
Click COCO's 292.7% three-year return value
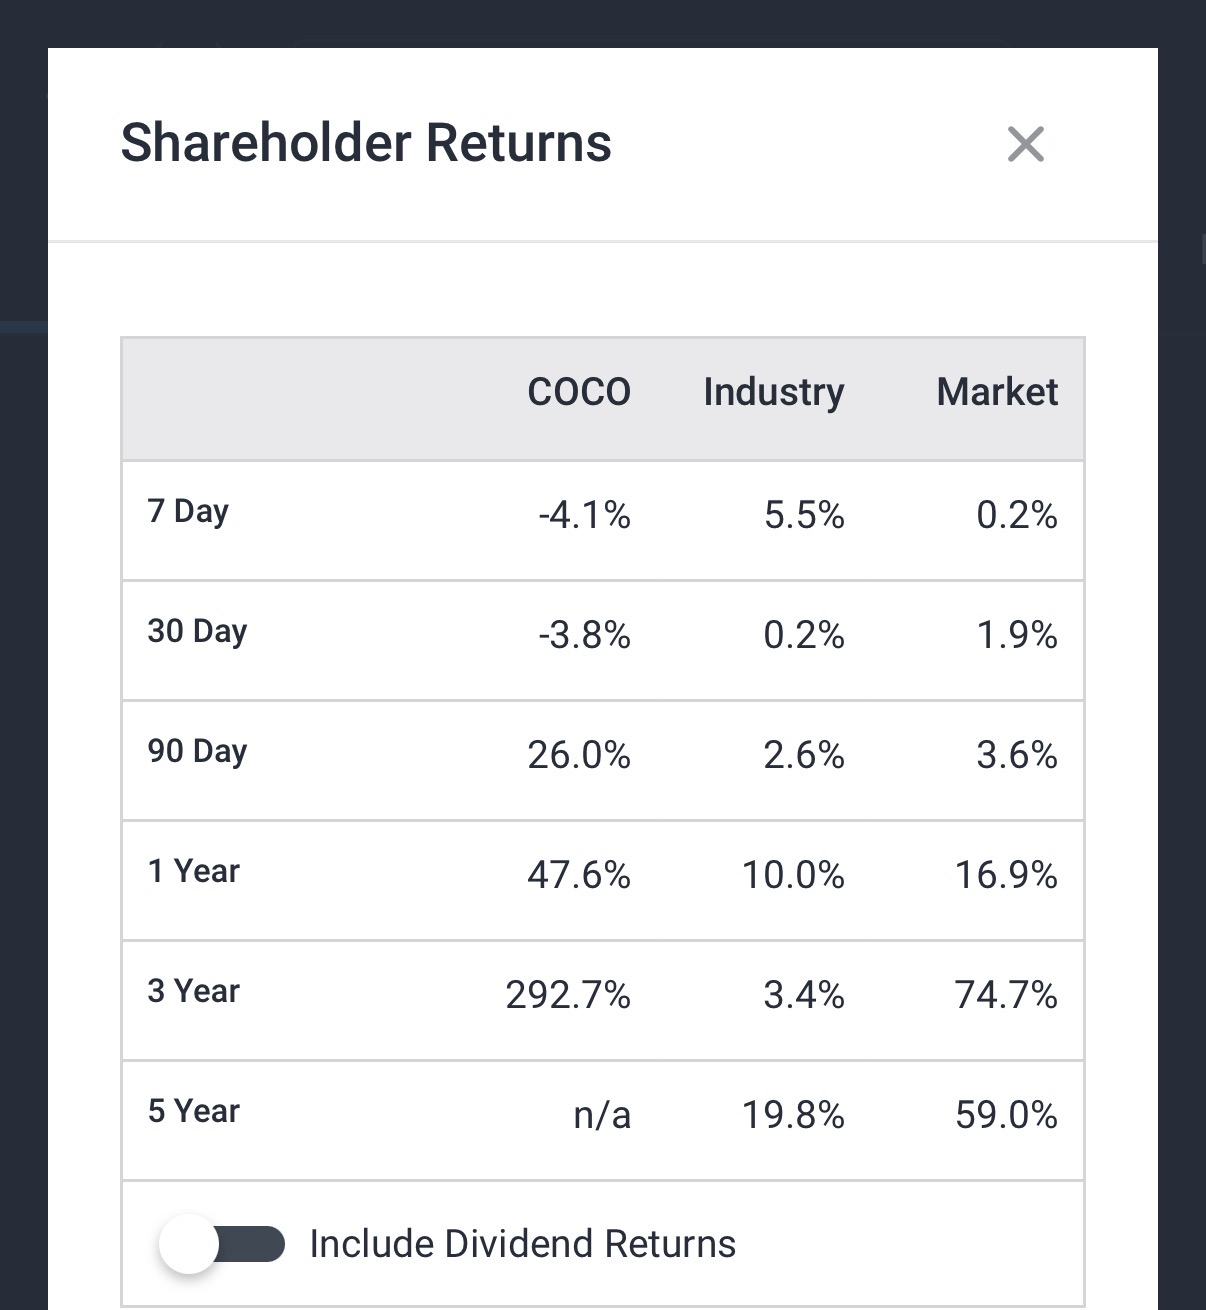pos(568,995)
